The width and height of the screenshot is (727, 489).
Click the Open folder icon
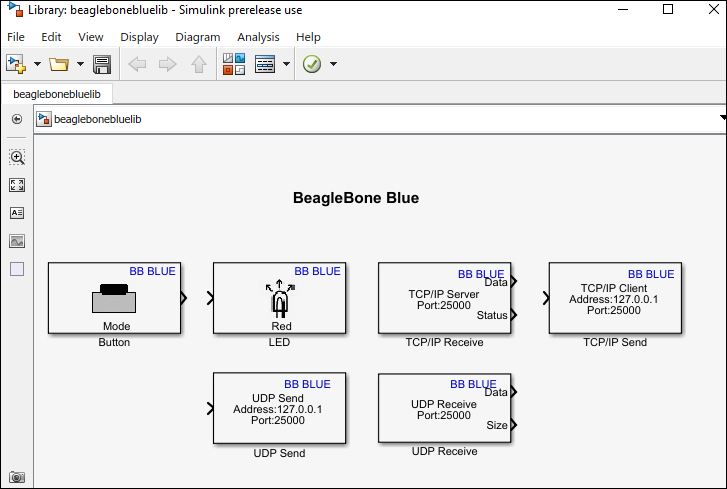(59, 64)
